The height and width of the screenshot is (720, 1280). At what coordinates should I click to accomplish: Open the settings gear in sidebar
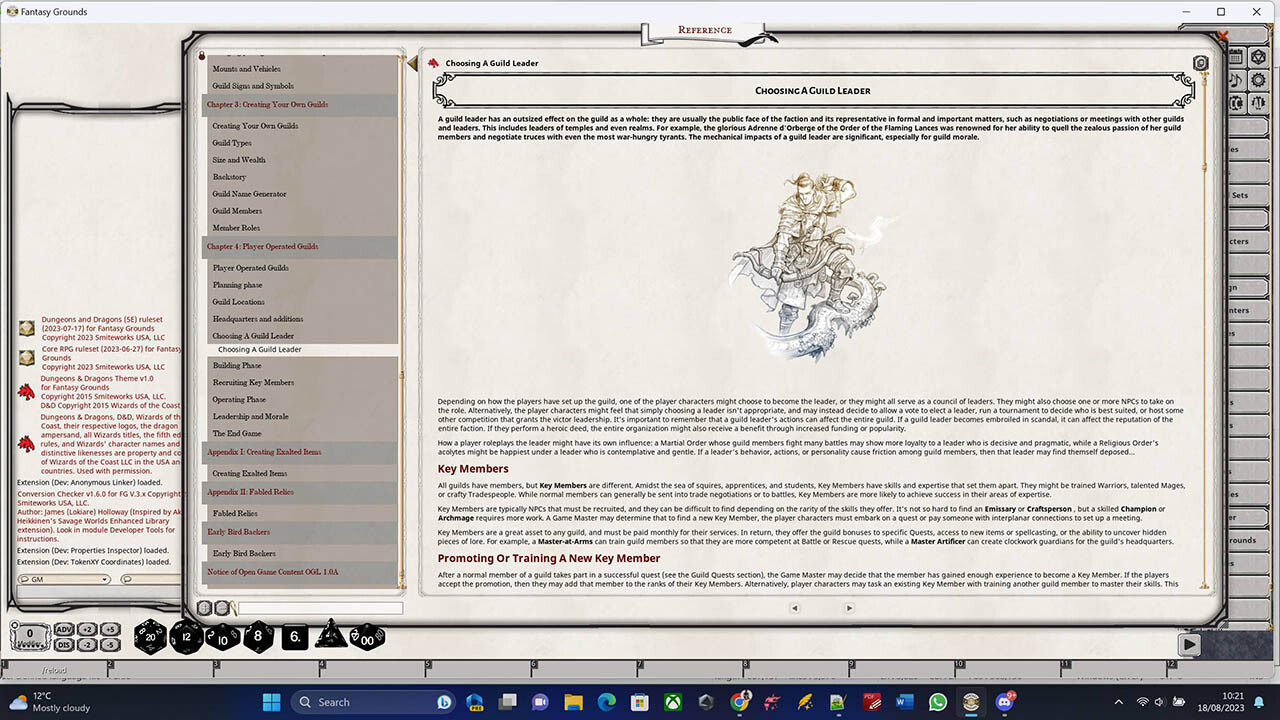coord(1259,80)
